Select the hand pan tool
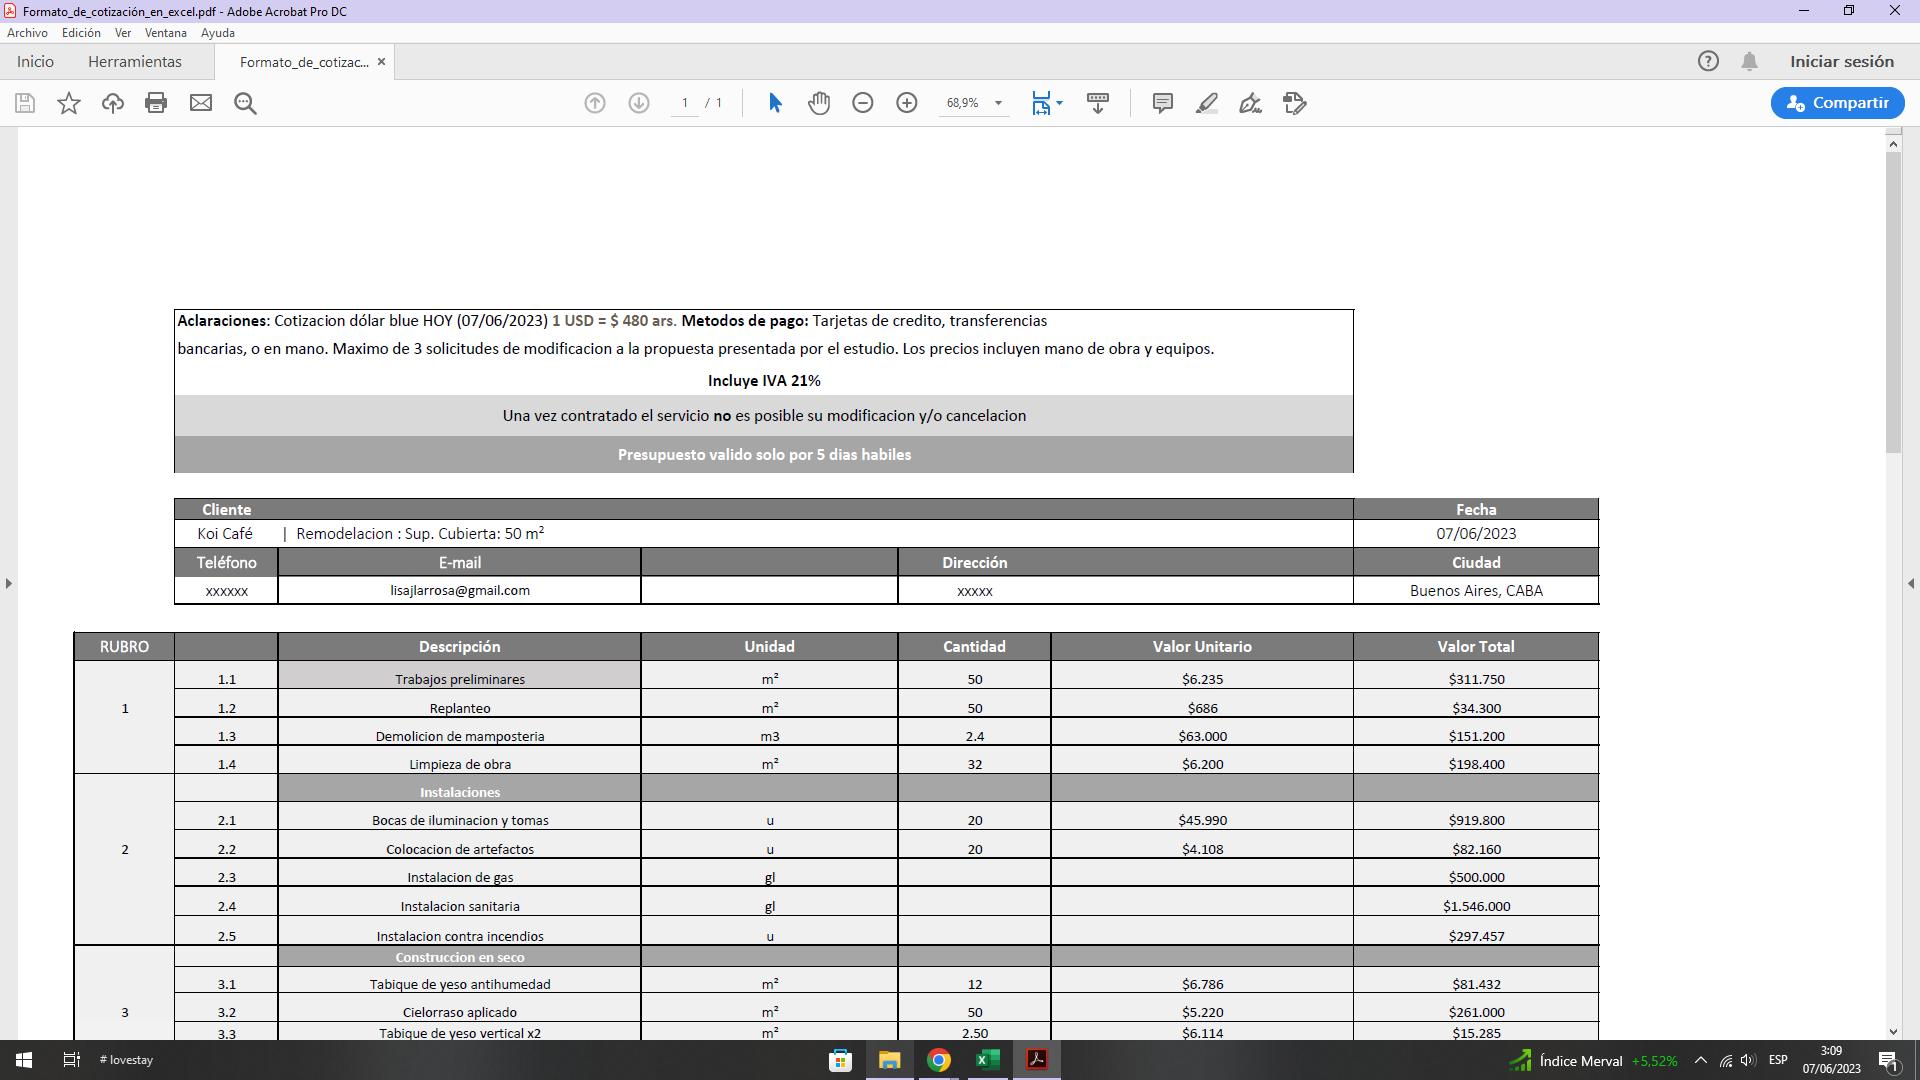Image resolution: width=1920 pixels, height=1080 pixels. tap(819, 103)
